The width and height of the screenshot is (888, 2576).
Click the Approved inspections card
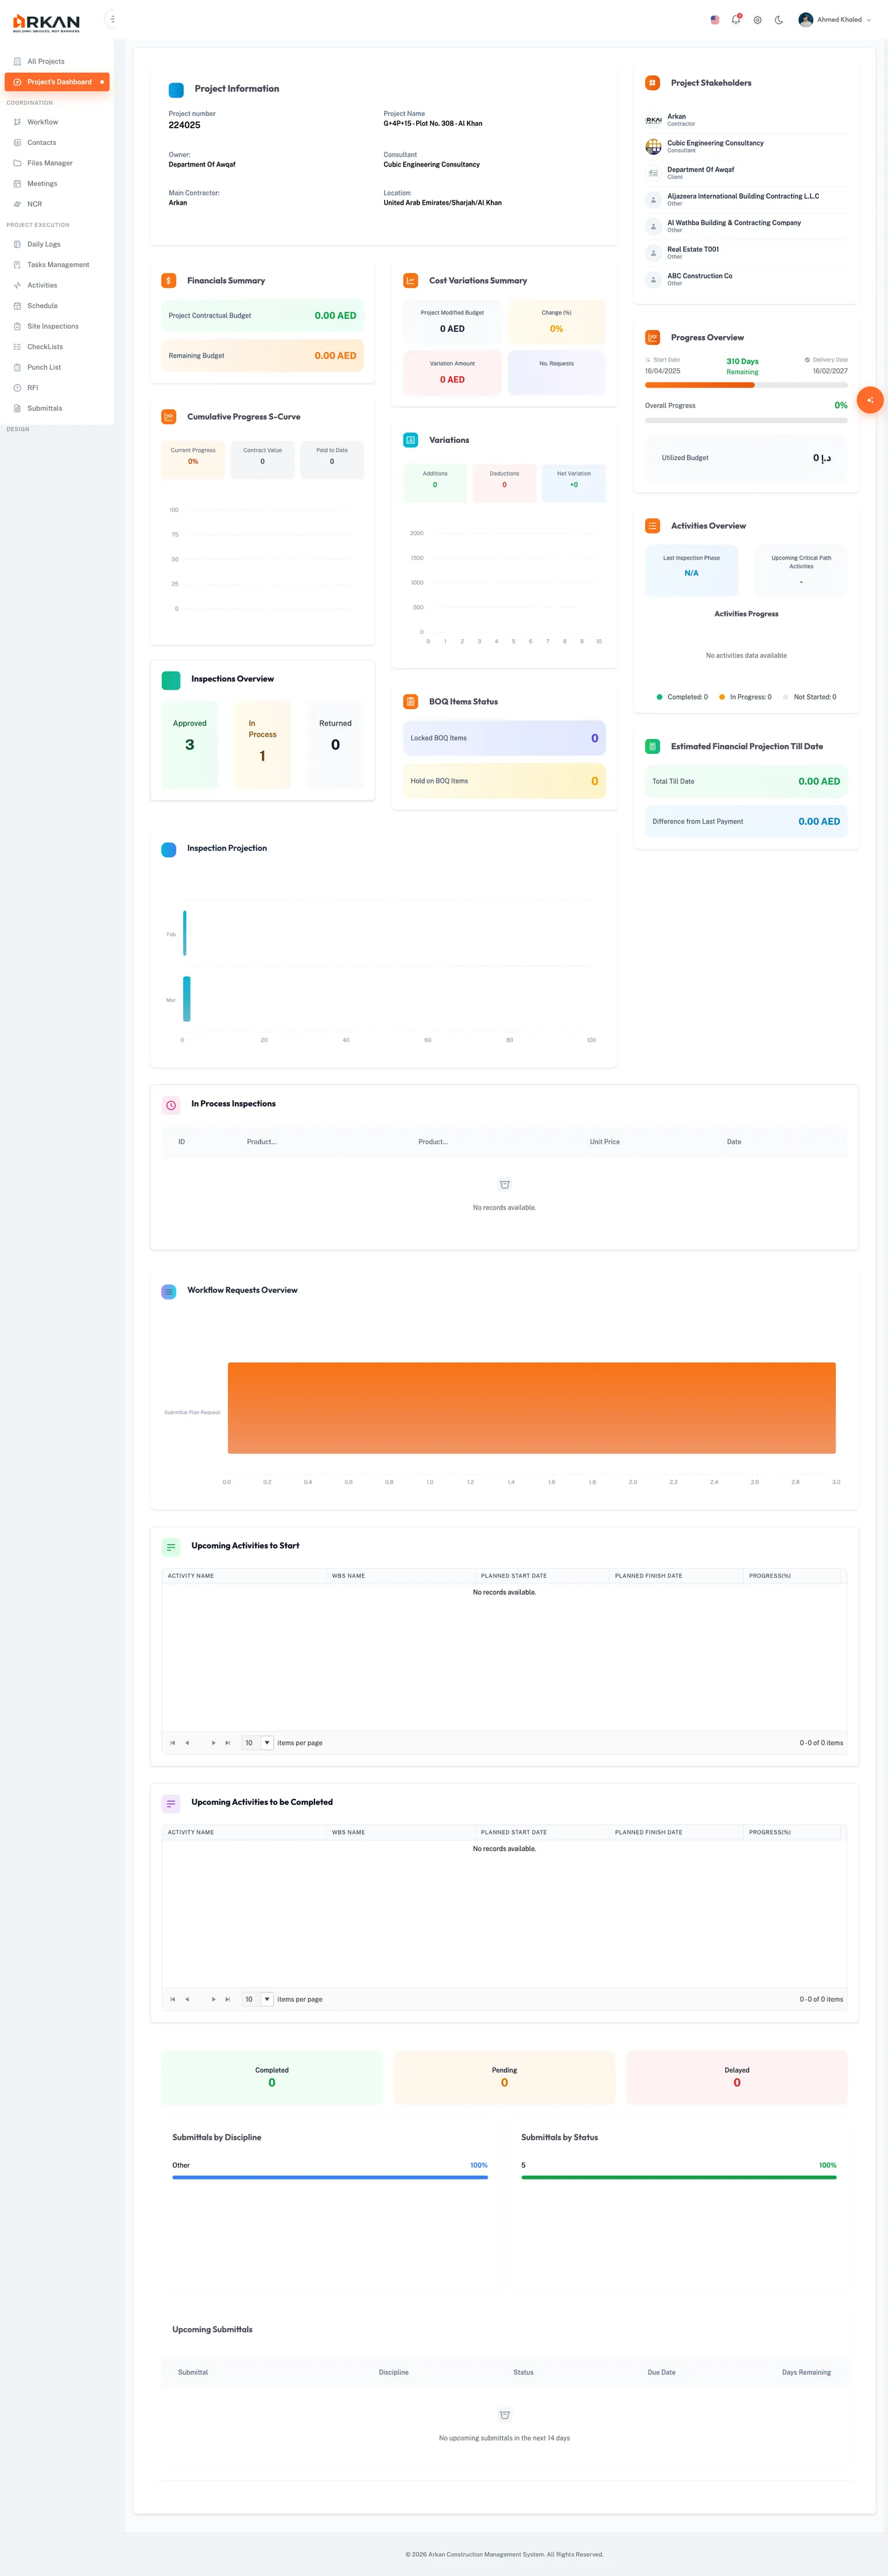pyautogui.click(x=189, y=744)
